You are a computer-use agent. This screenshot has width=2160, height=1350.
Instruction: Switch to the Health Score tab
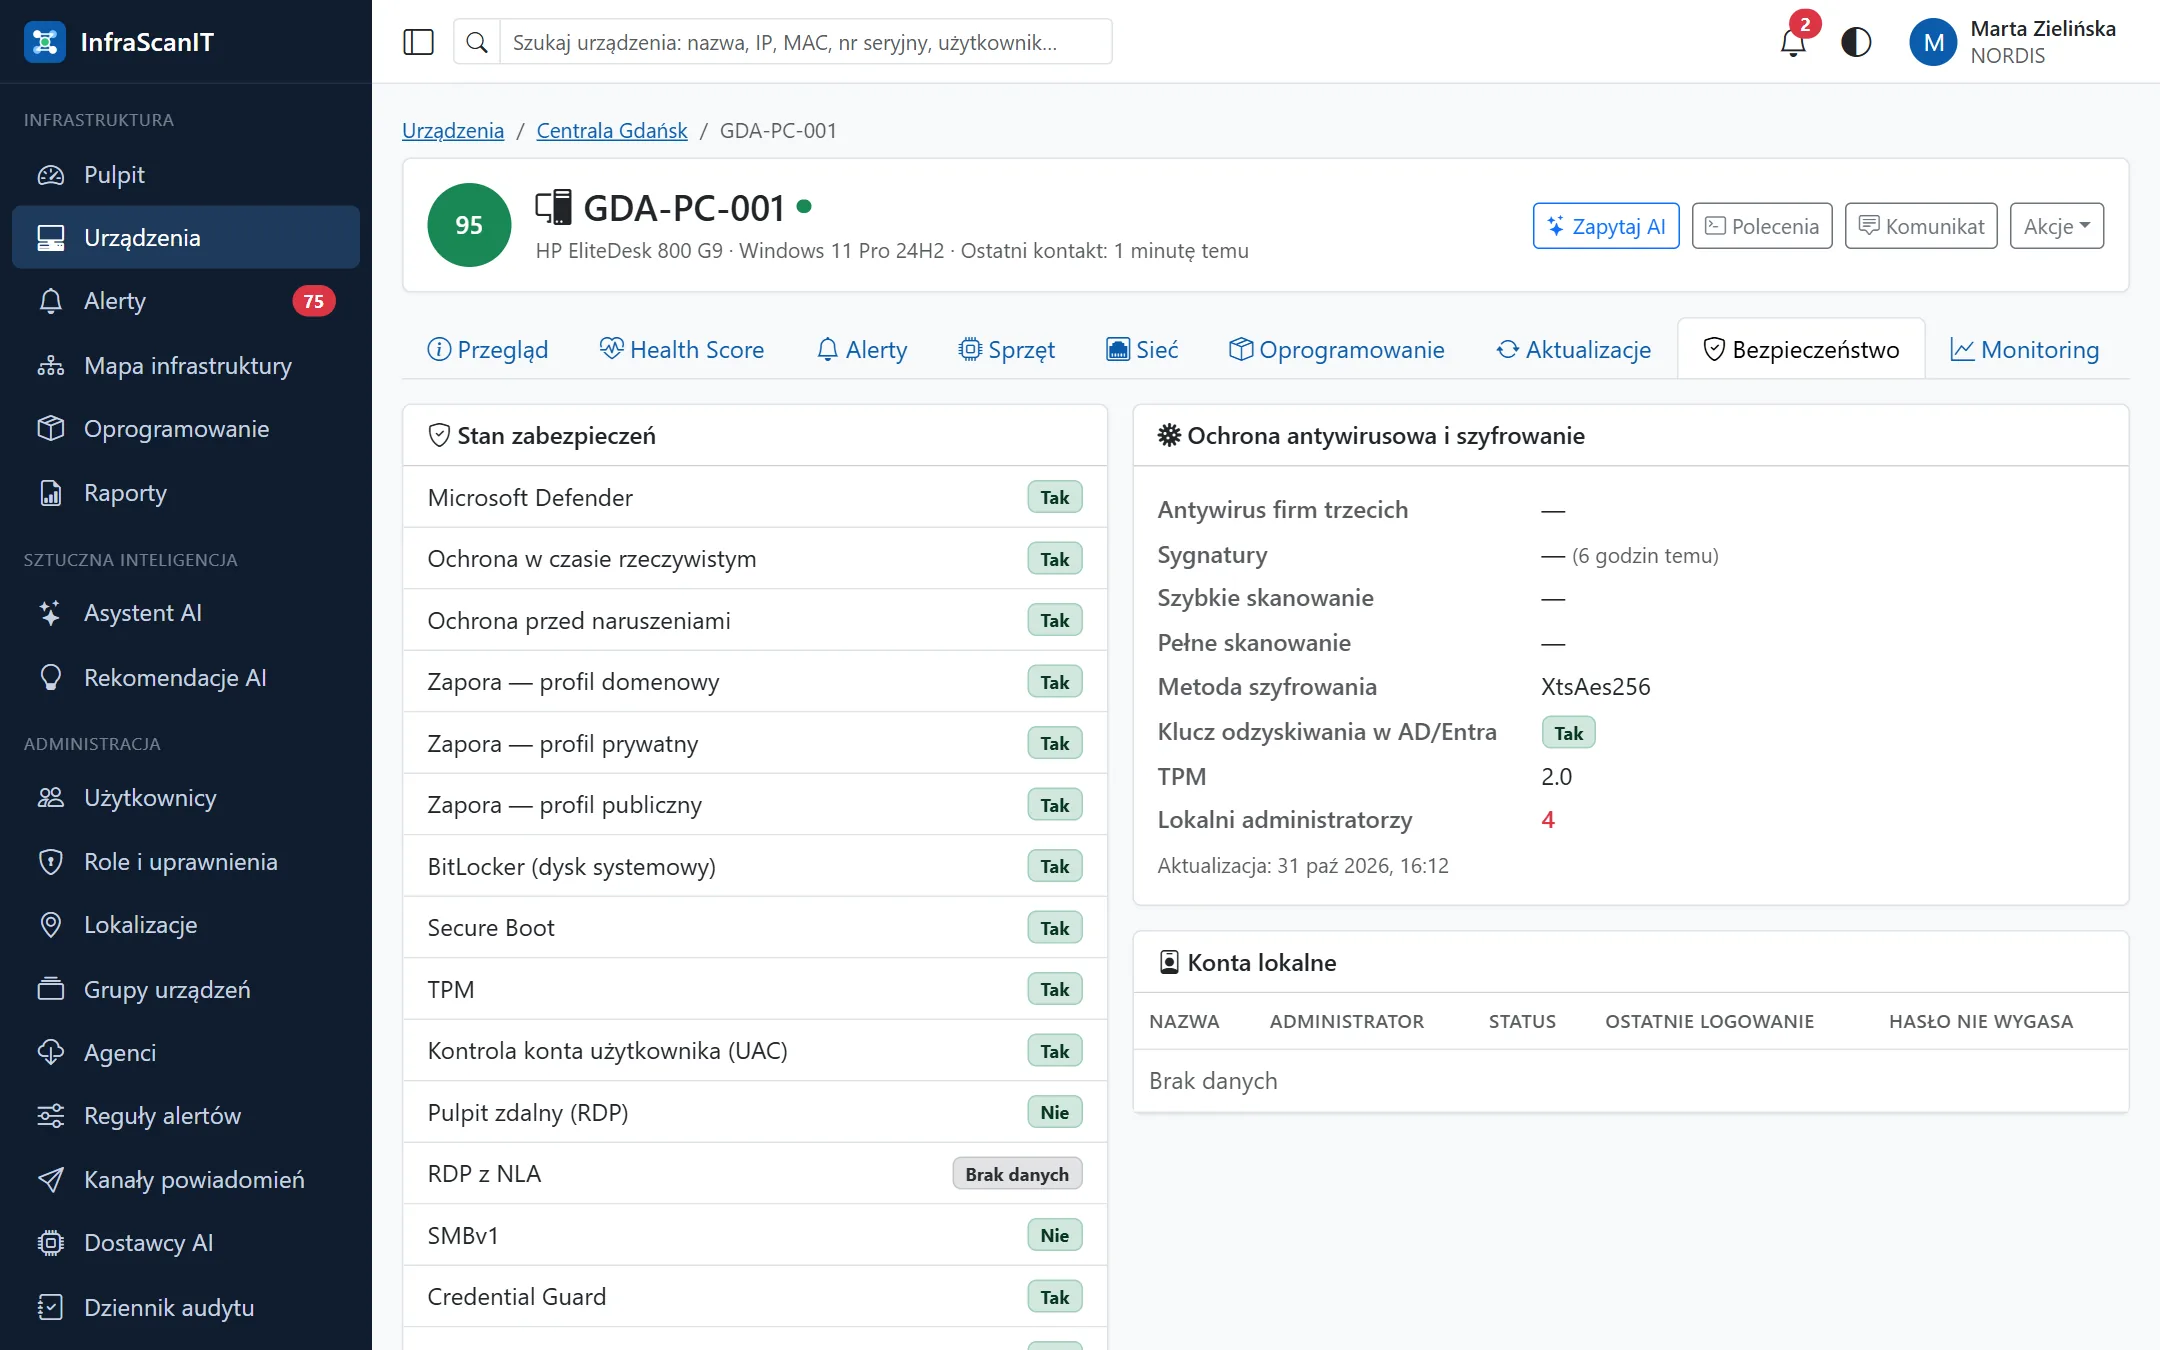click(x=682, y=350)
